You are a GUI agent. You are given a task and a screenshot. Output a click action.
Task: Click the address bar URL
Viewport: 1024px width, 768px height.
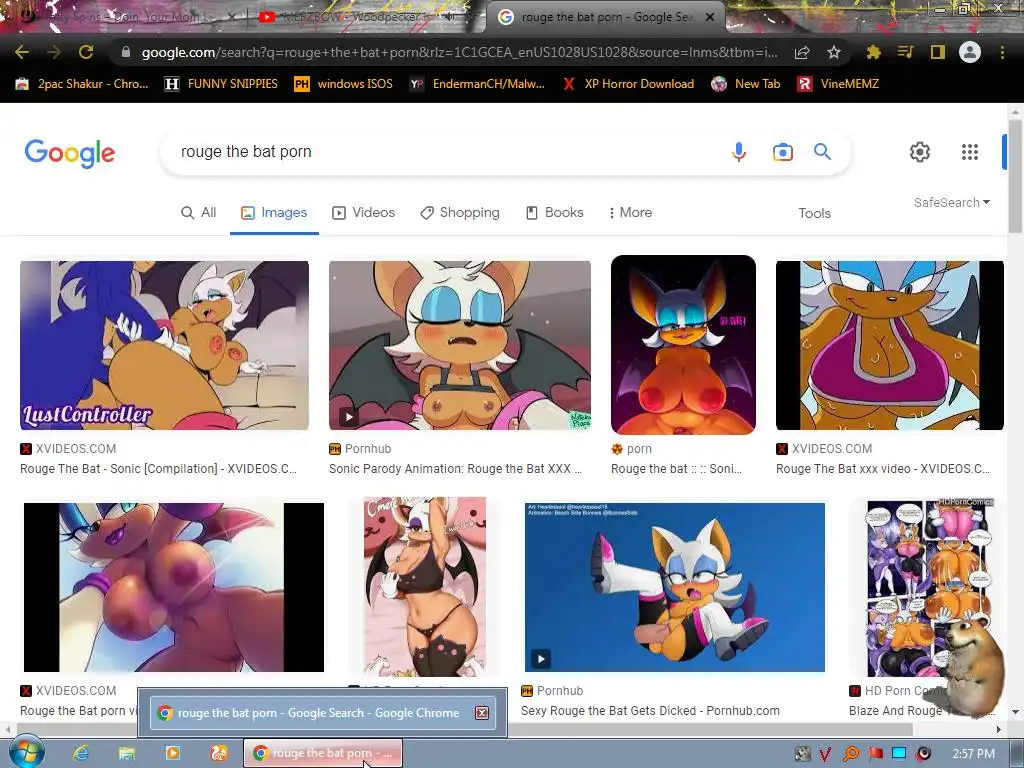click(460, 52)
